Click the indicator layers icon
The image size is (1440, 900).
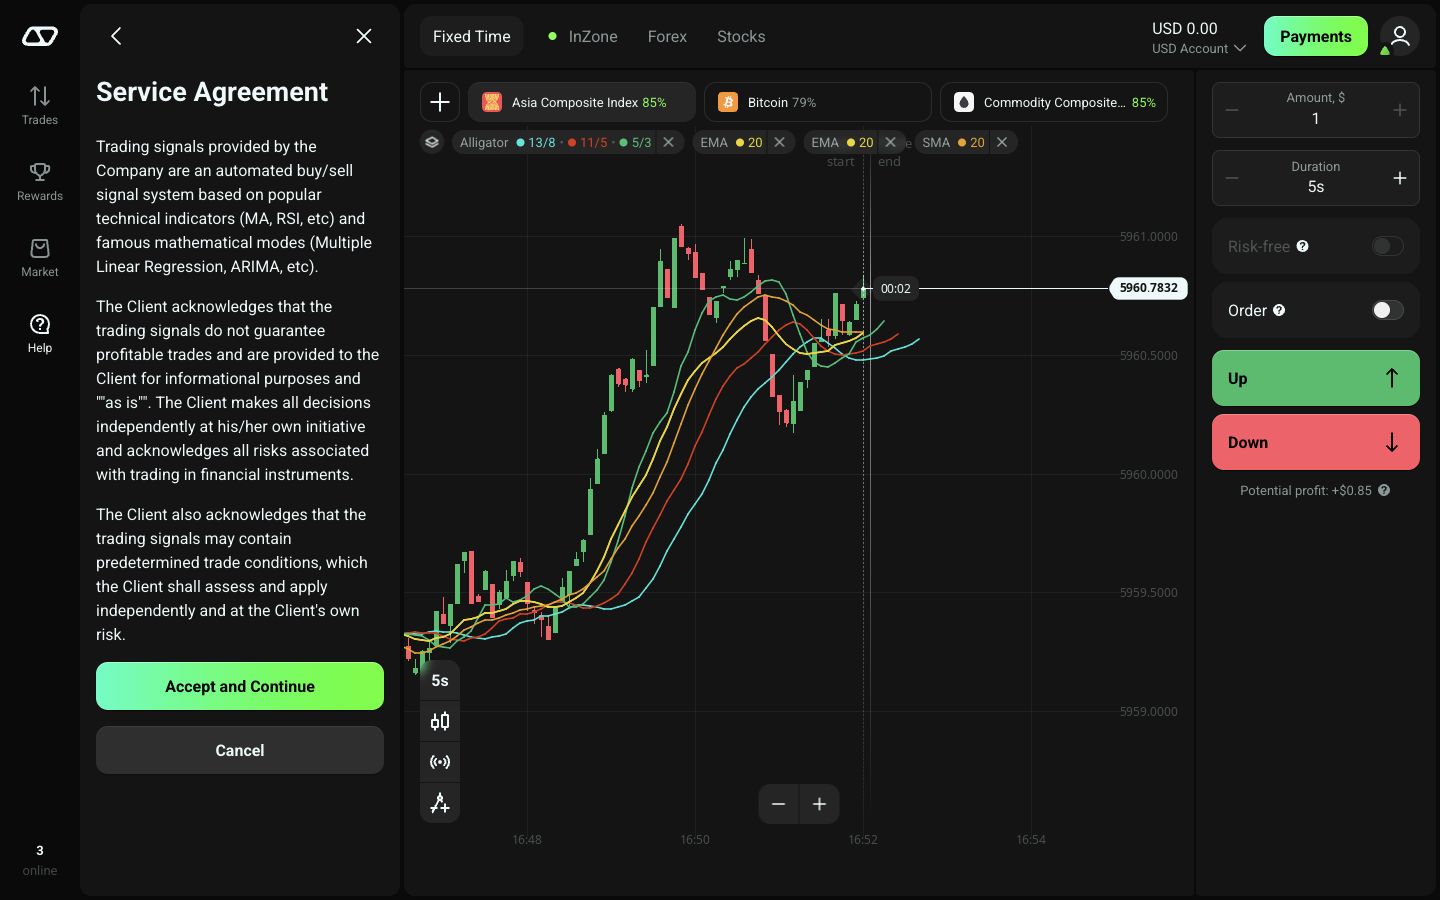(432, 142)
